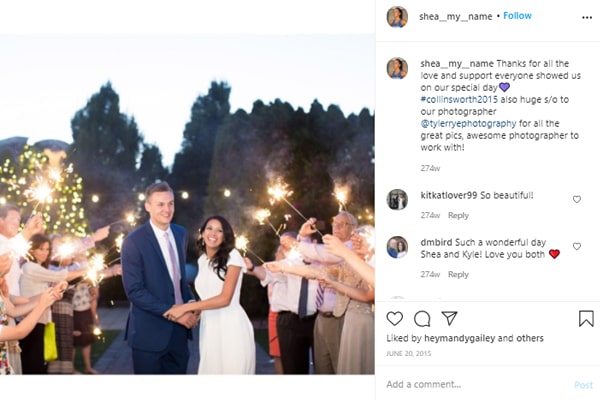Open shea__my__name avatar in post header
This screenshot has height=400, width=600.
tap(397, 16)
